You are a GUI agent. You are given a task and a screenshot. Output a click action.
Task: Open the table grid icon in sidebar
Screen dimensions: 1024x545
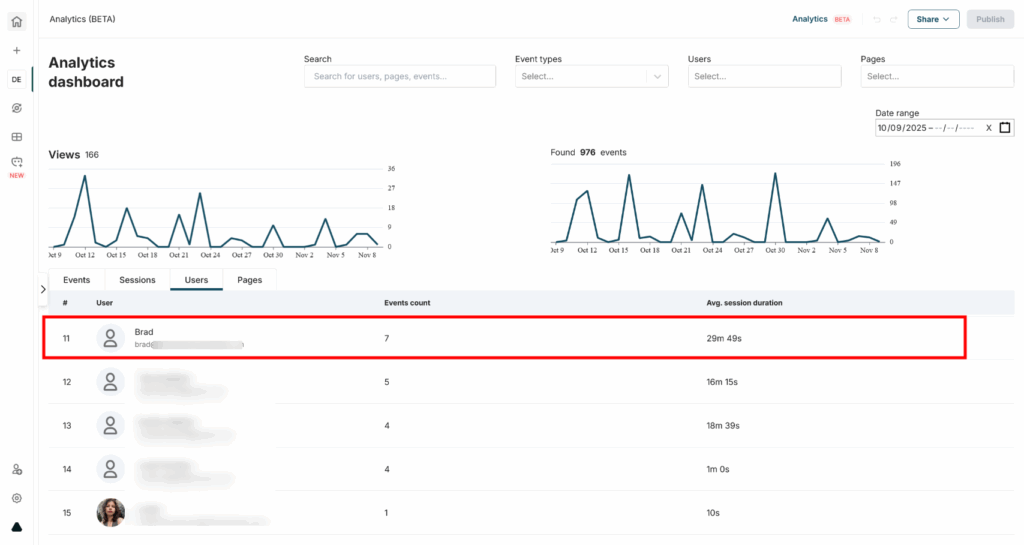tap(16, 137)
